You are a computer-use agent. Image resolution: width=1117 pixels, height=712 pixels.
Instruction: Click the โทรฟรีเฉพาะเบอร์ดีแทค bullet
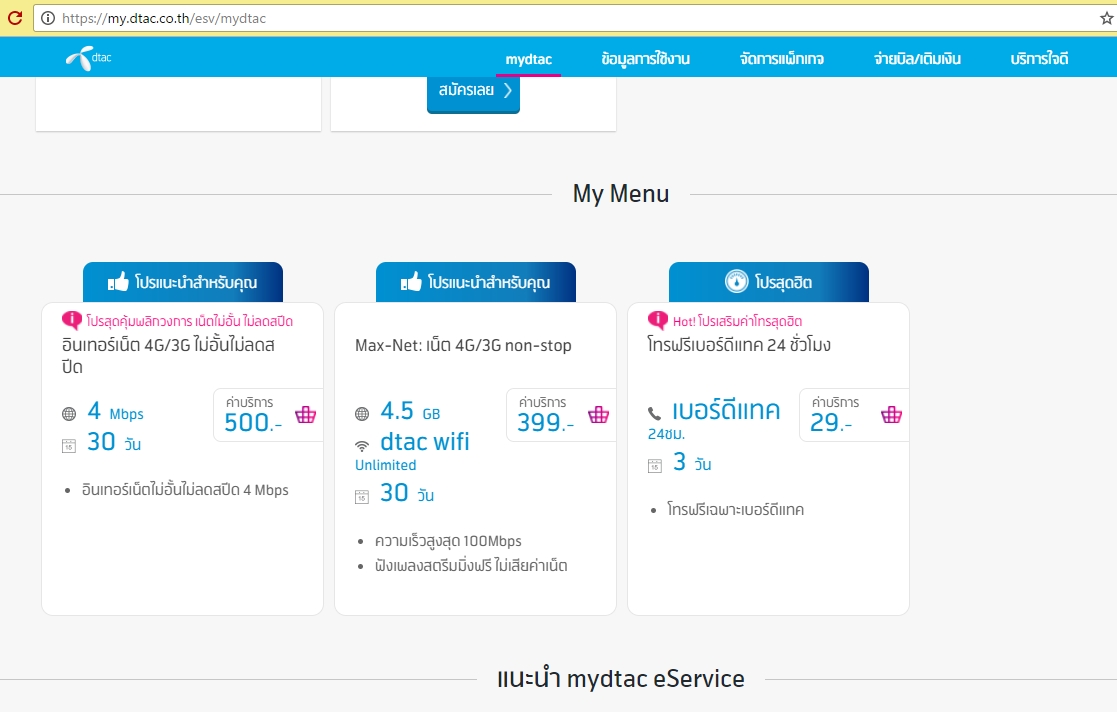735,510
